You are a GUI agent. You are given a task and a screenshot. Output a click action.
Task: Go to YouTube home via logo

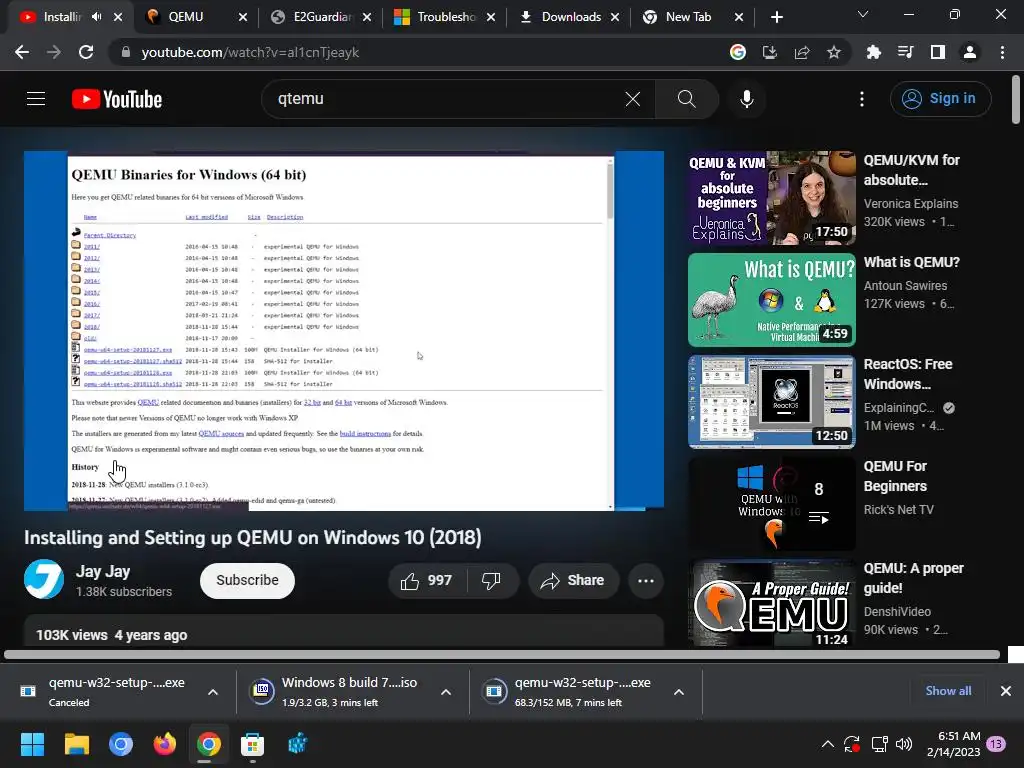click(117, 99)
